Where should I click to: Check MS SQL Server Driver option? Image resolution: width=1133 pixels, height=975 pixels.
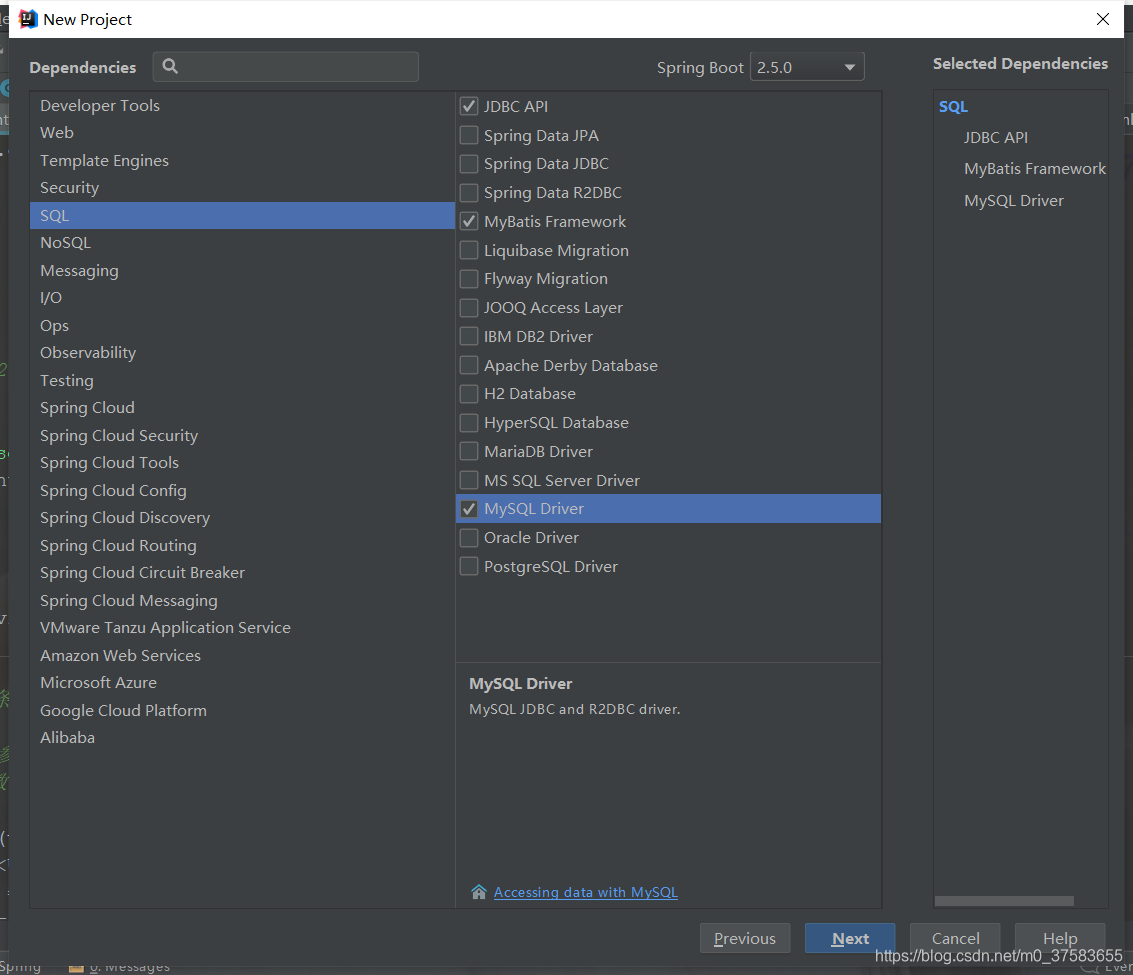point(469,480)
